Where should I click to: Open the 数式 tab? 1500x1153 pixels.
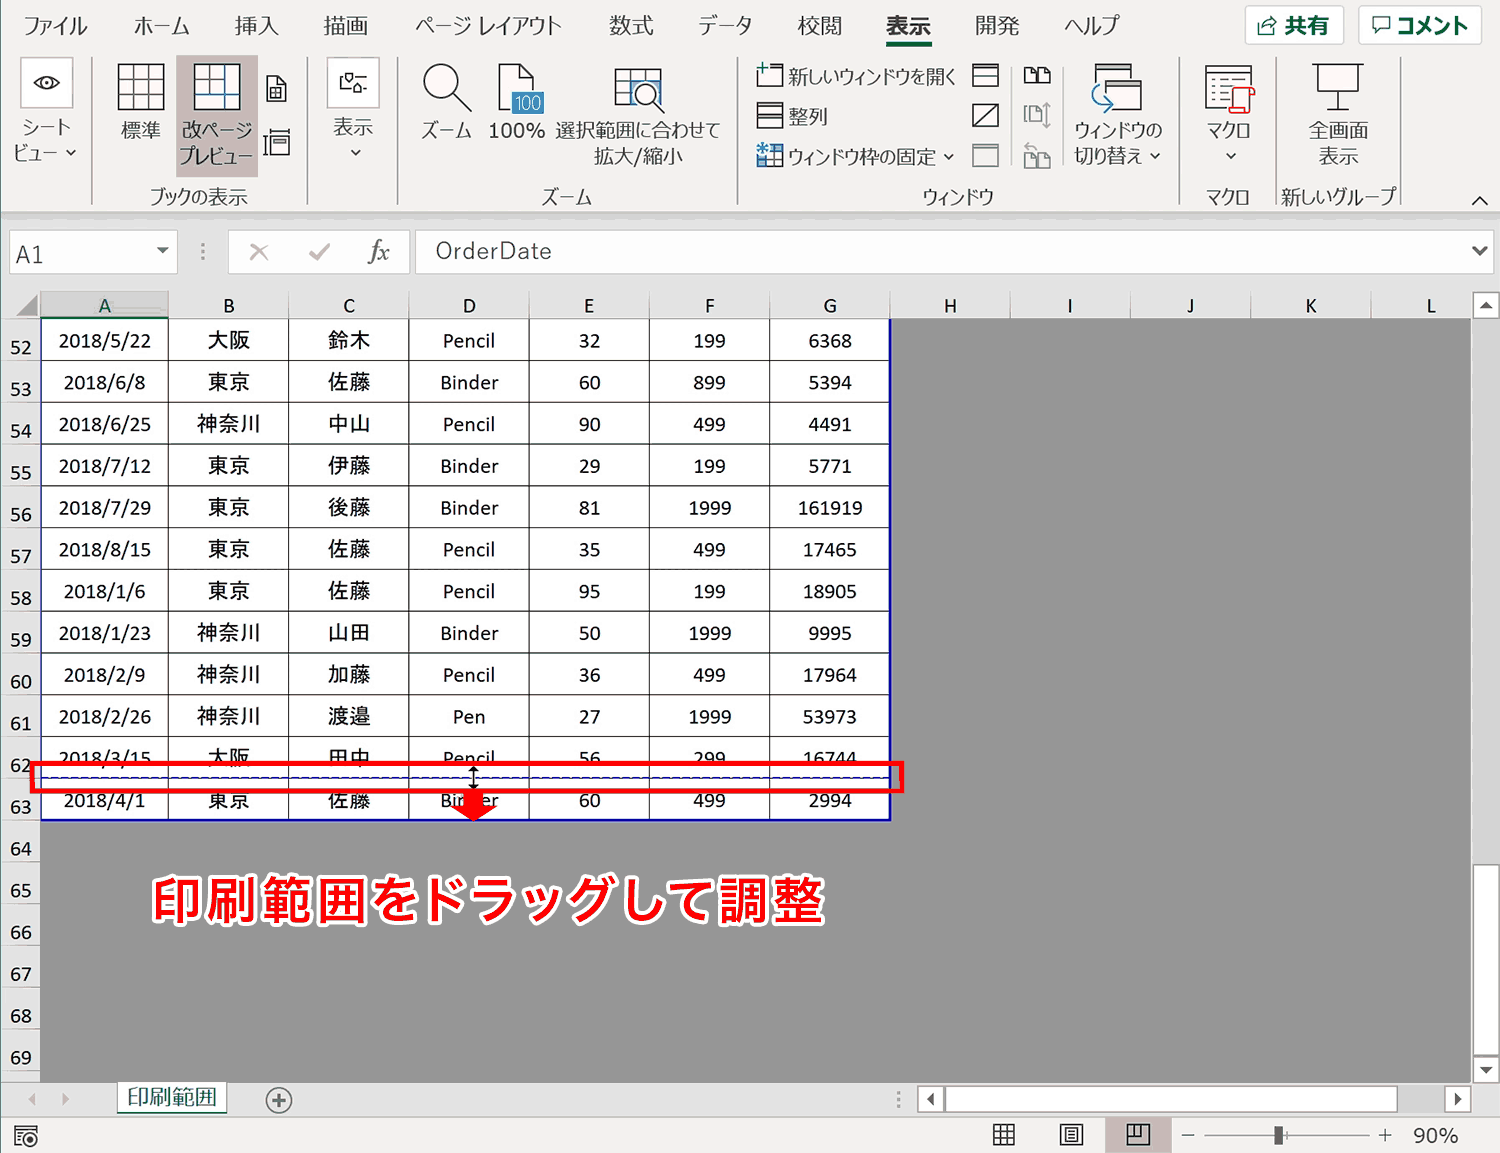pos(631,26)
